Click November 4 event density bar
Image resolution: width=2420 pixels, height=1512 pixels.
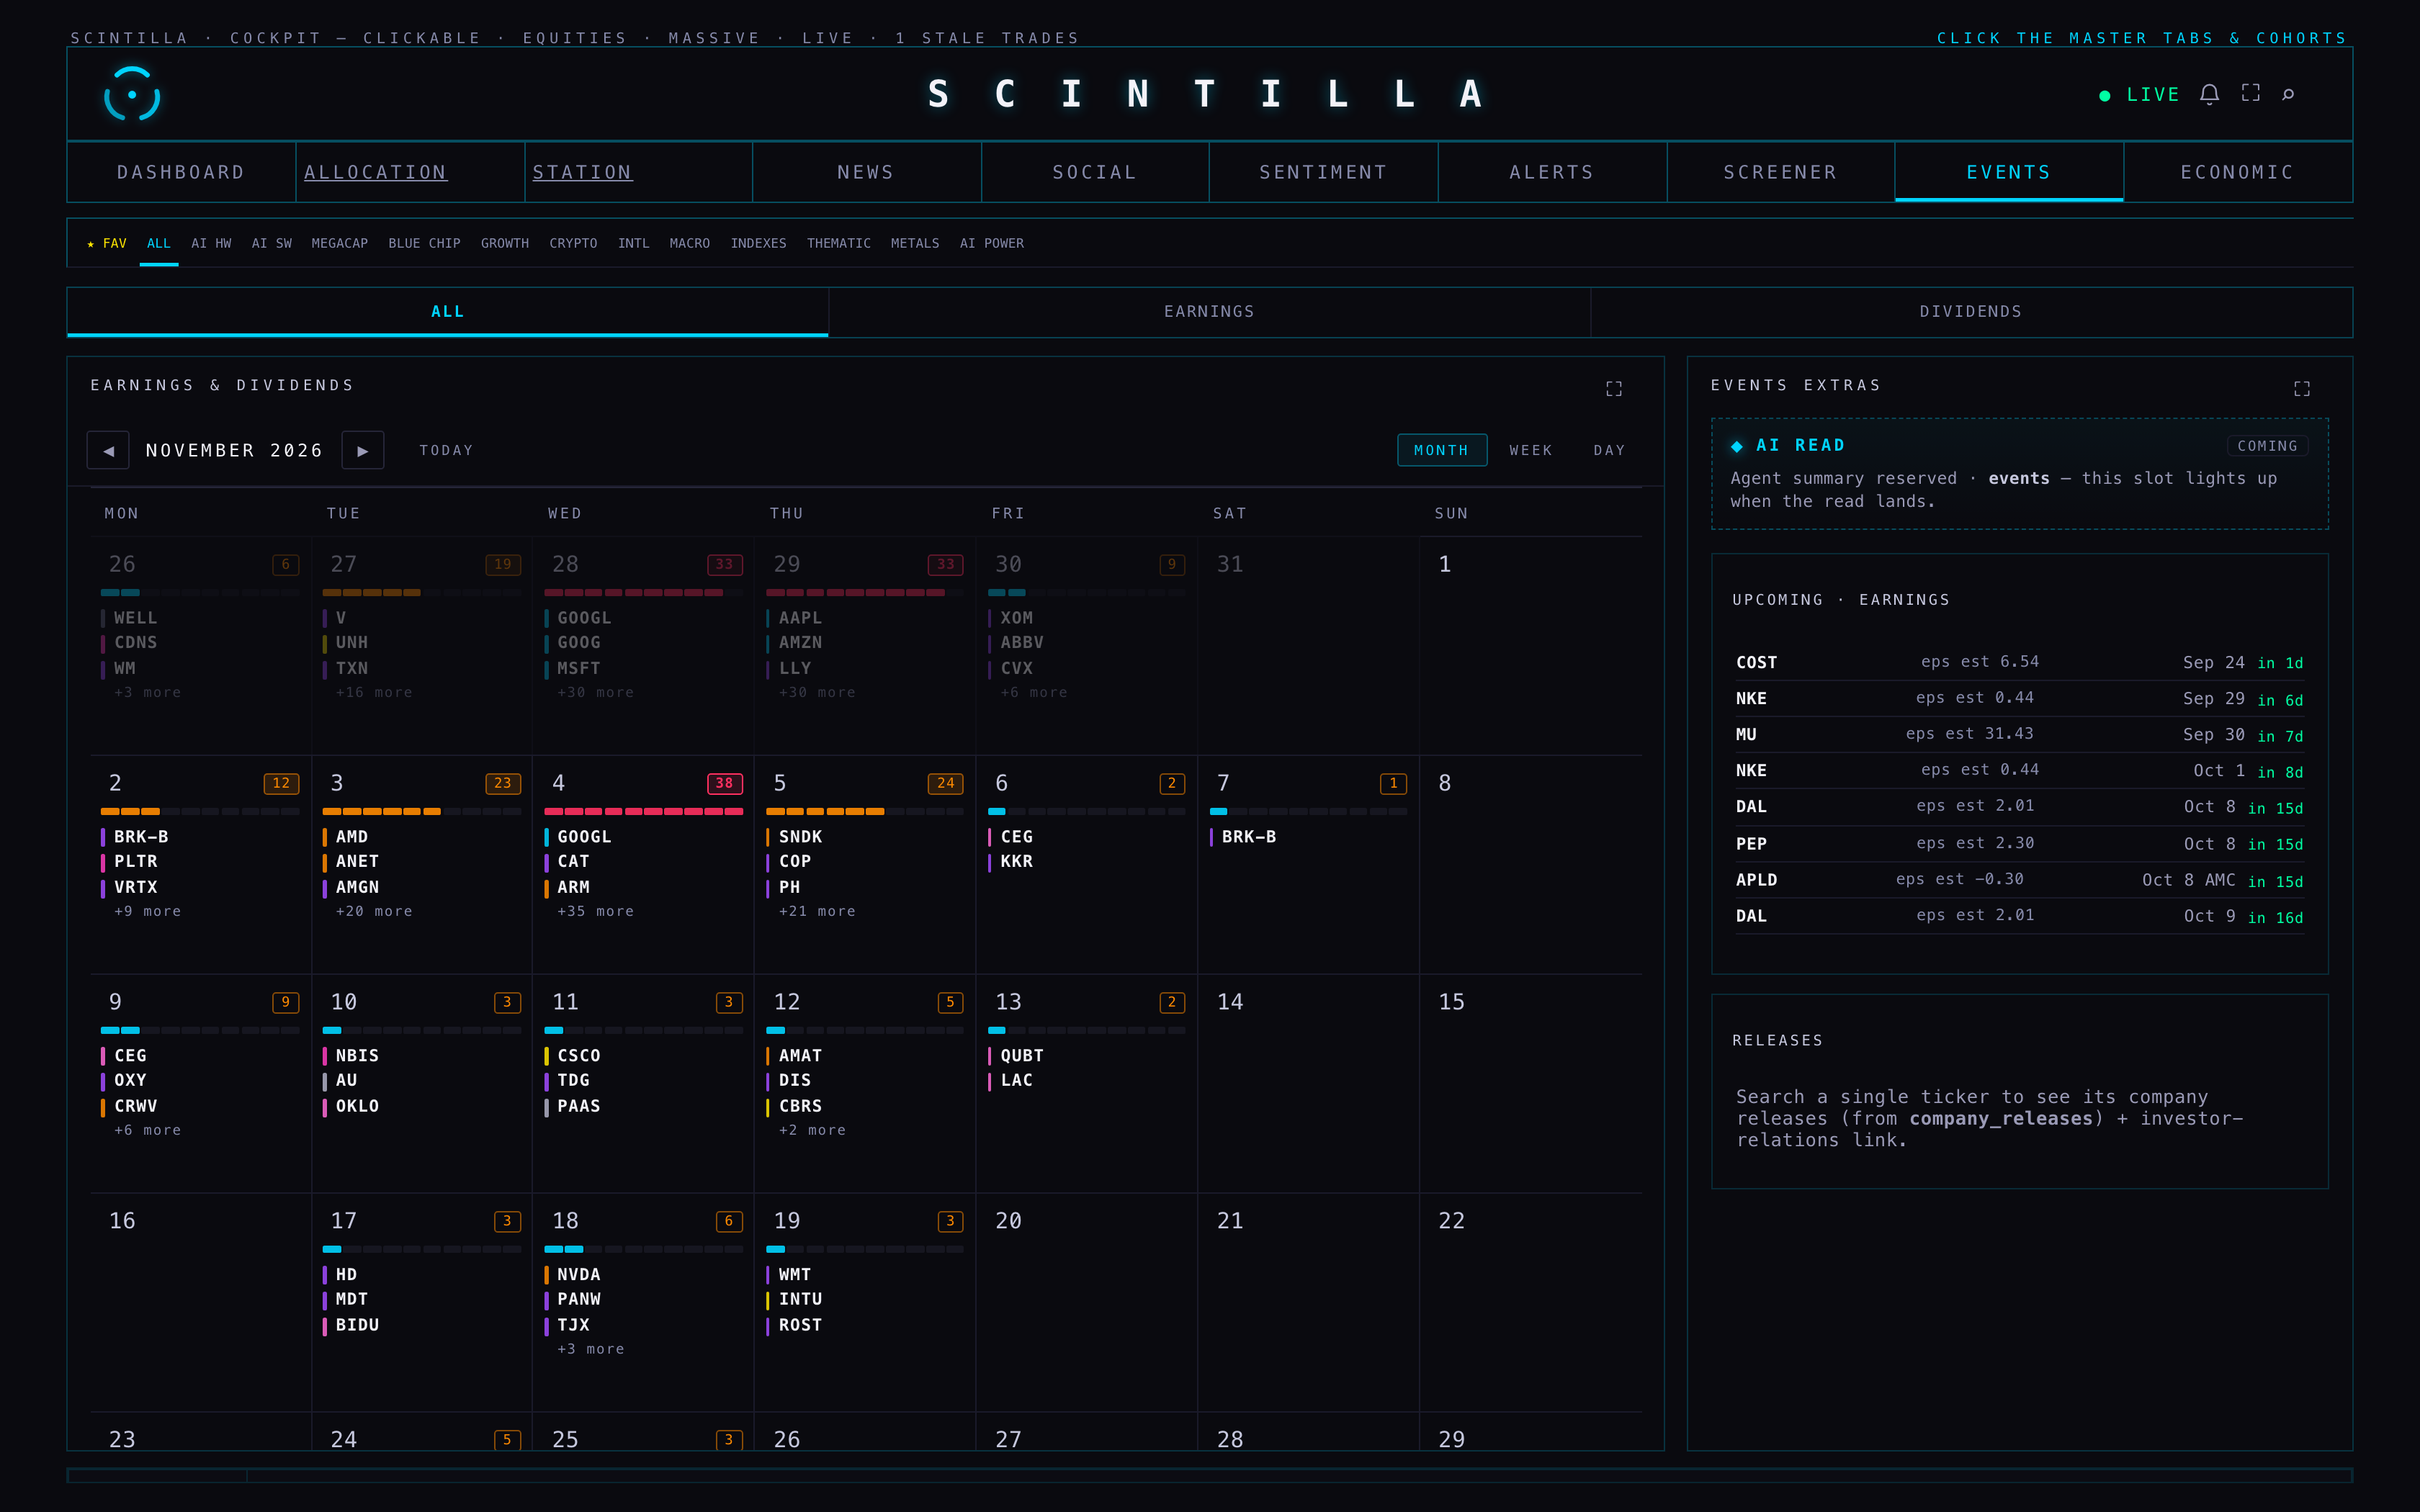pyautogui.click(x=643, y=811)
